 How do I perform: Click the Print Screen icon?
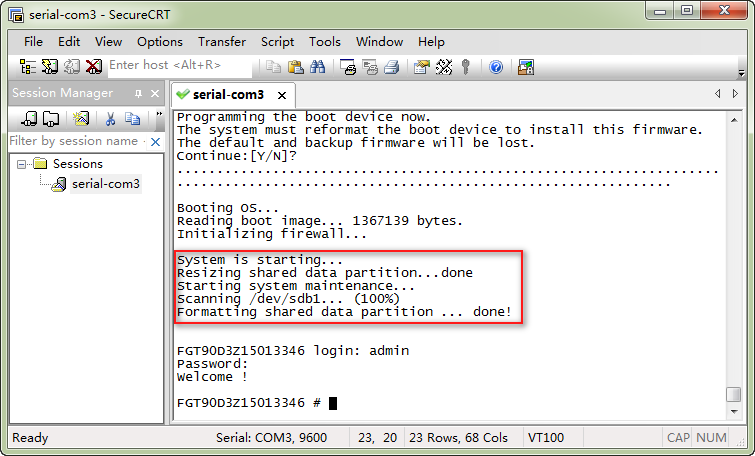click(348, 67)
